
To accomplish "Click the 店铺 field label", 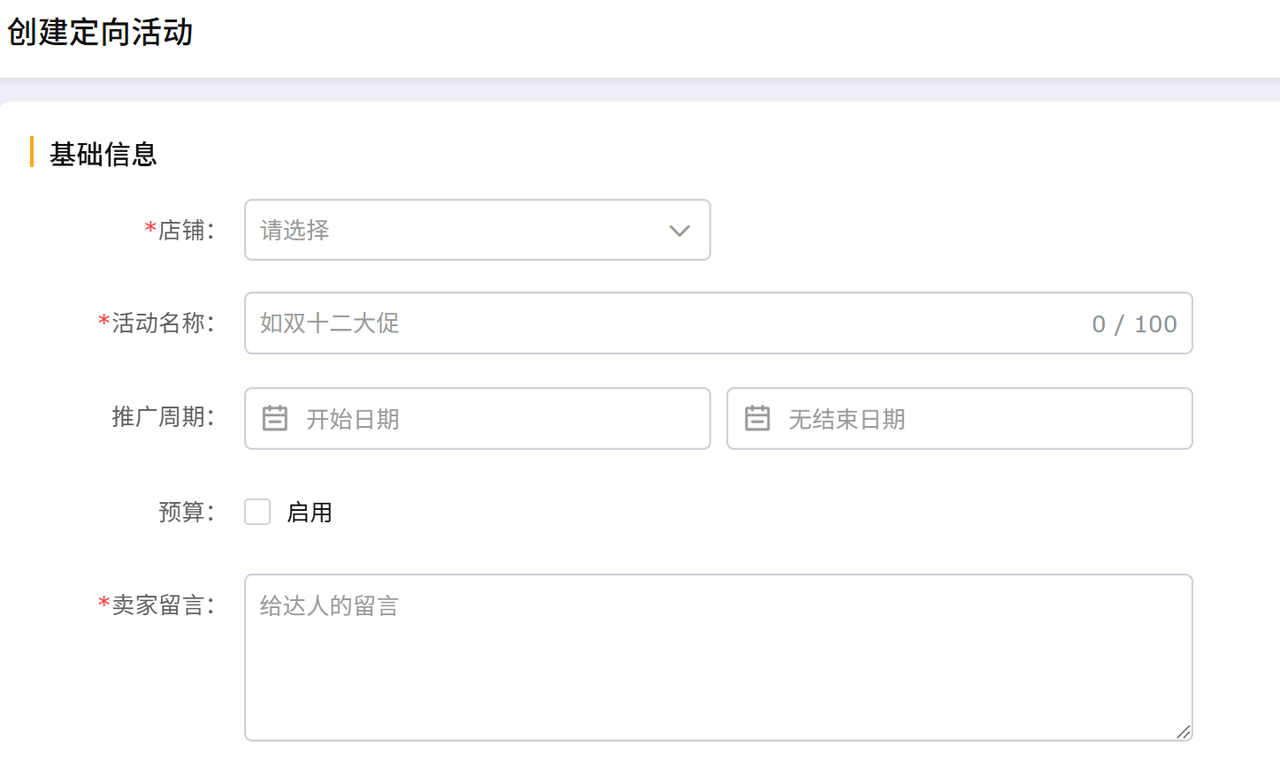I will click(180, 230).
